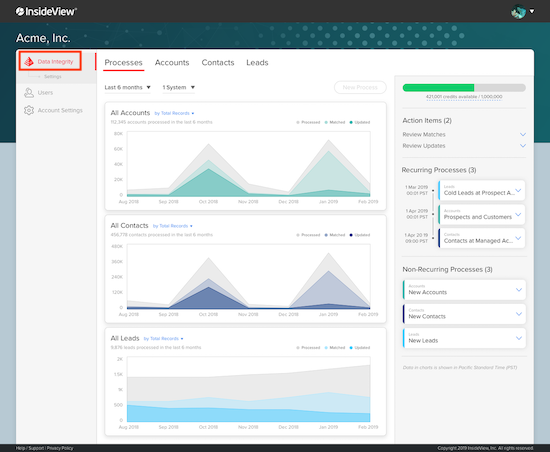Expand New Contacts process chevron

point(519,314)
